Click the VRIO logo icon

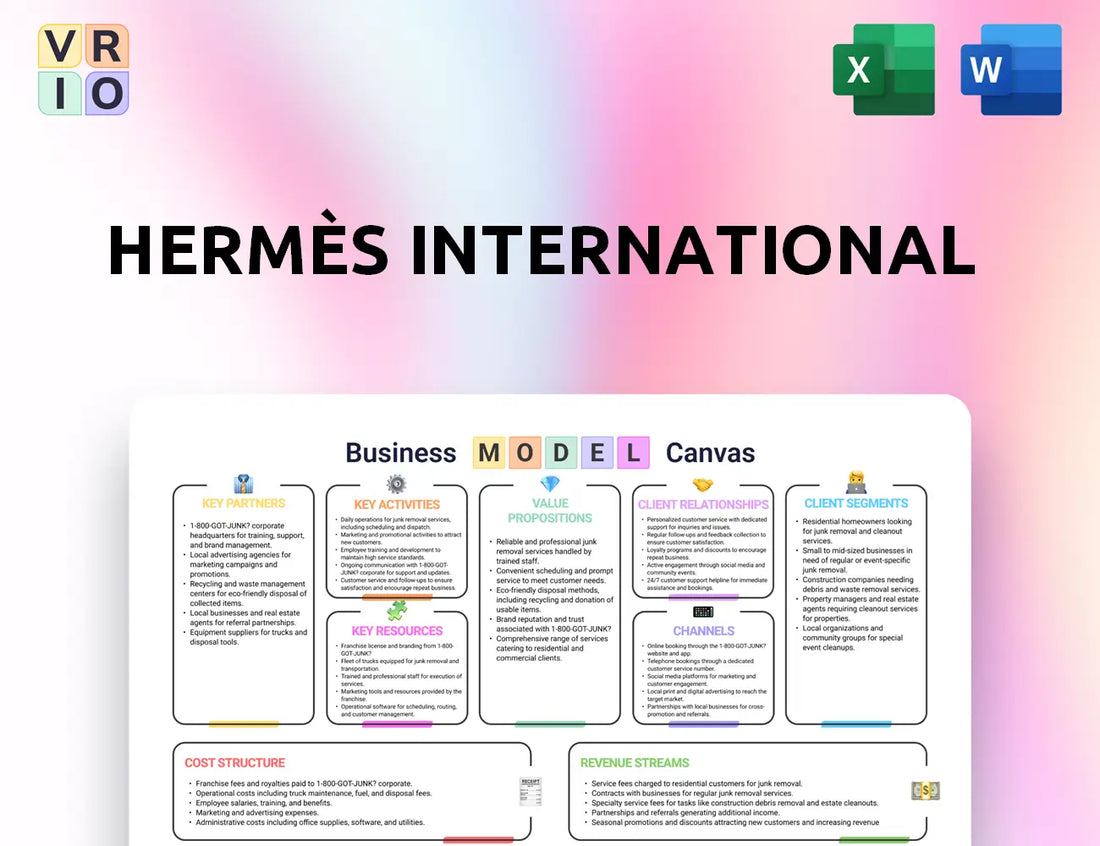pyautogui.click(x=83, y=69)
